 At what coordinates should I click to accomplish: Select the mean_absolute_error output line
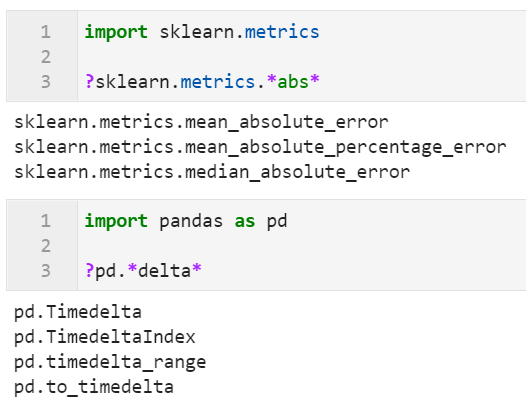coord(201,122)
